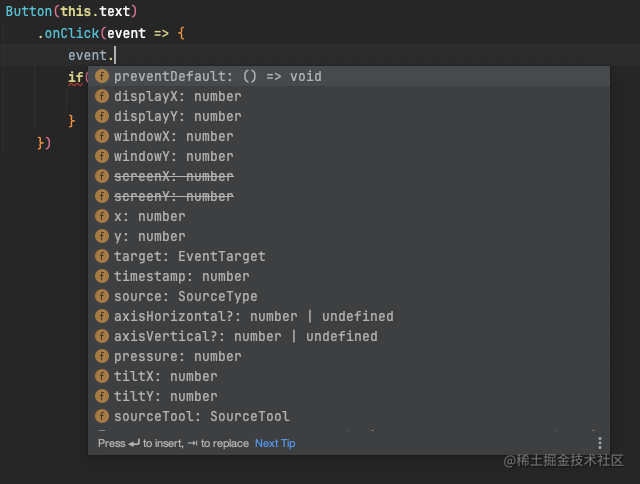Image resolution: width=640 pixels, height=484 pixels.
Task: Place cursor on Button in code
Action: [x=29, y=11]
